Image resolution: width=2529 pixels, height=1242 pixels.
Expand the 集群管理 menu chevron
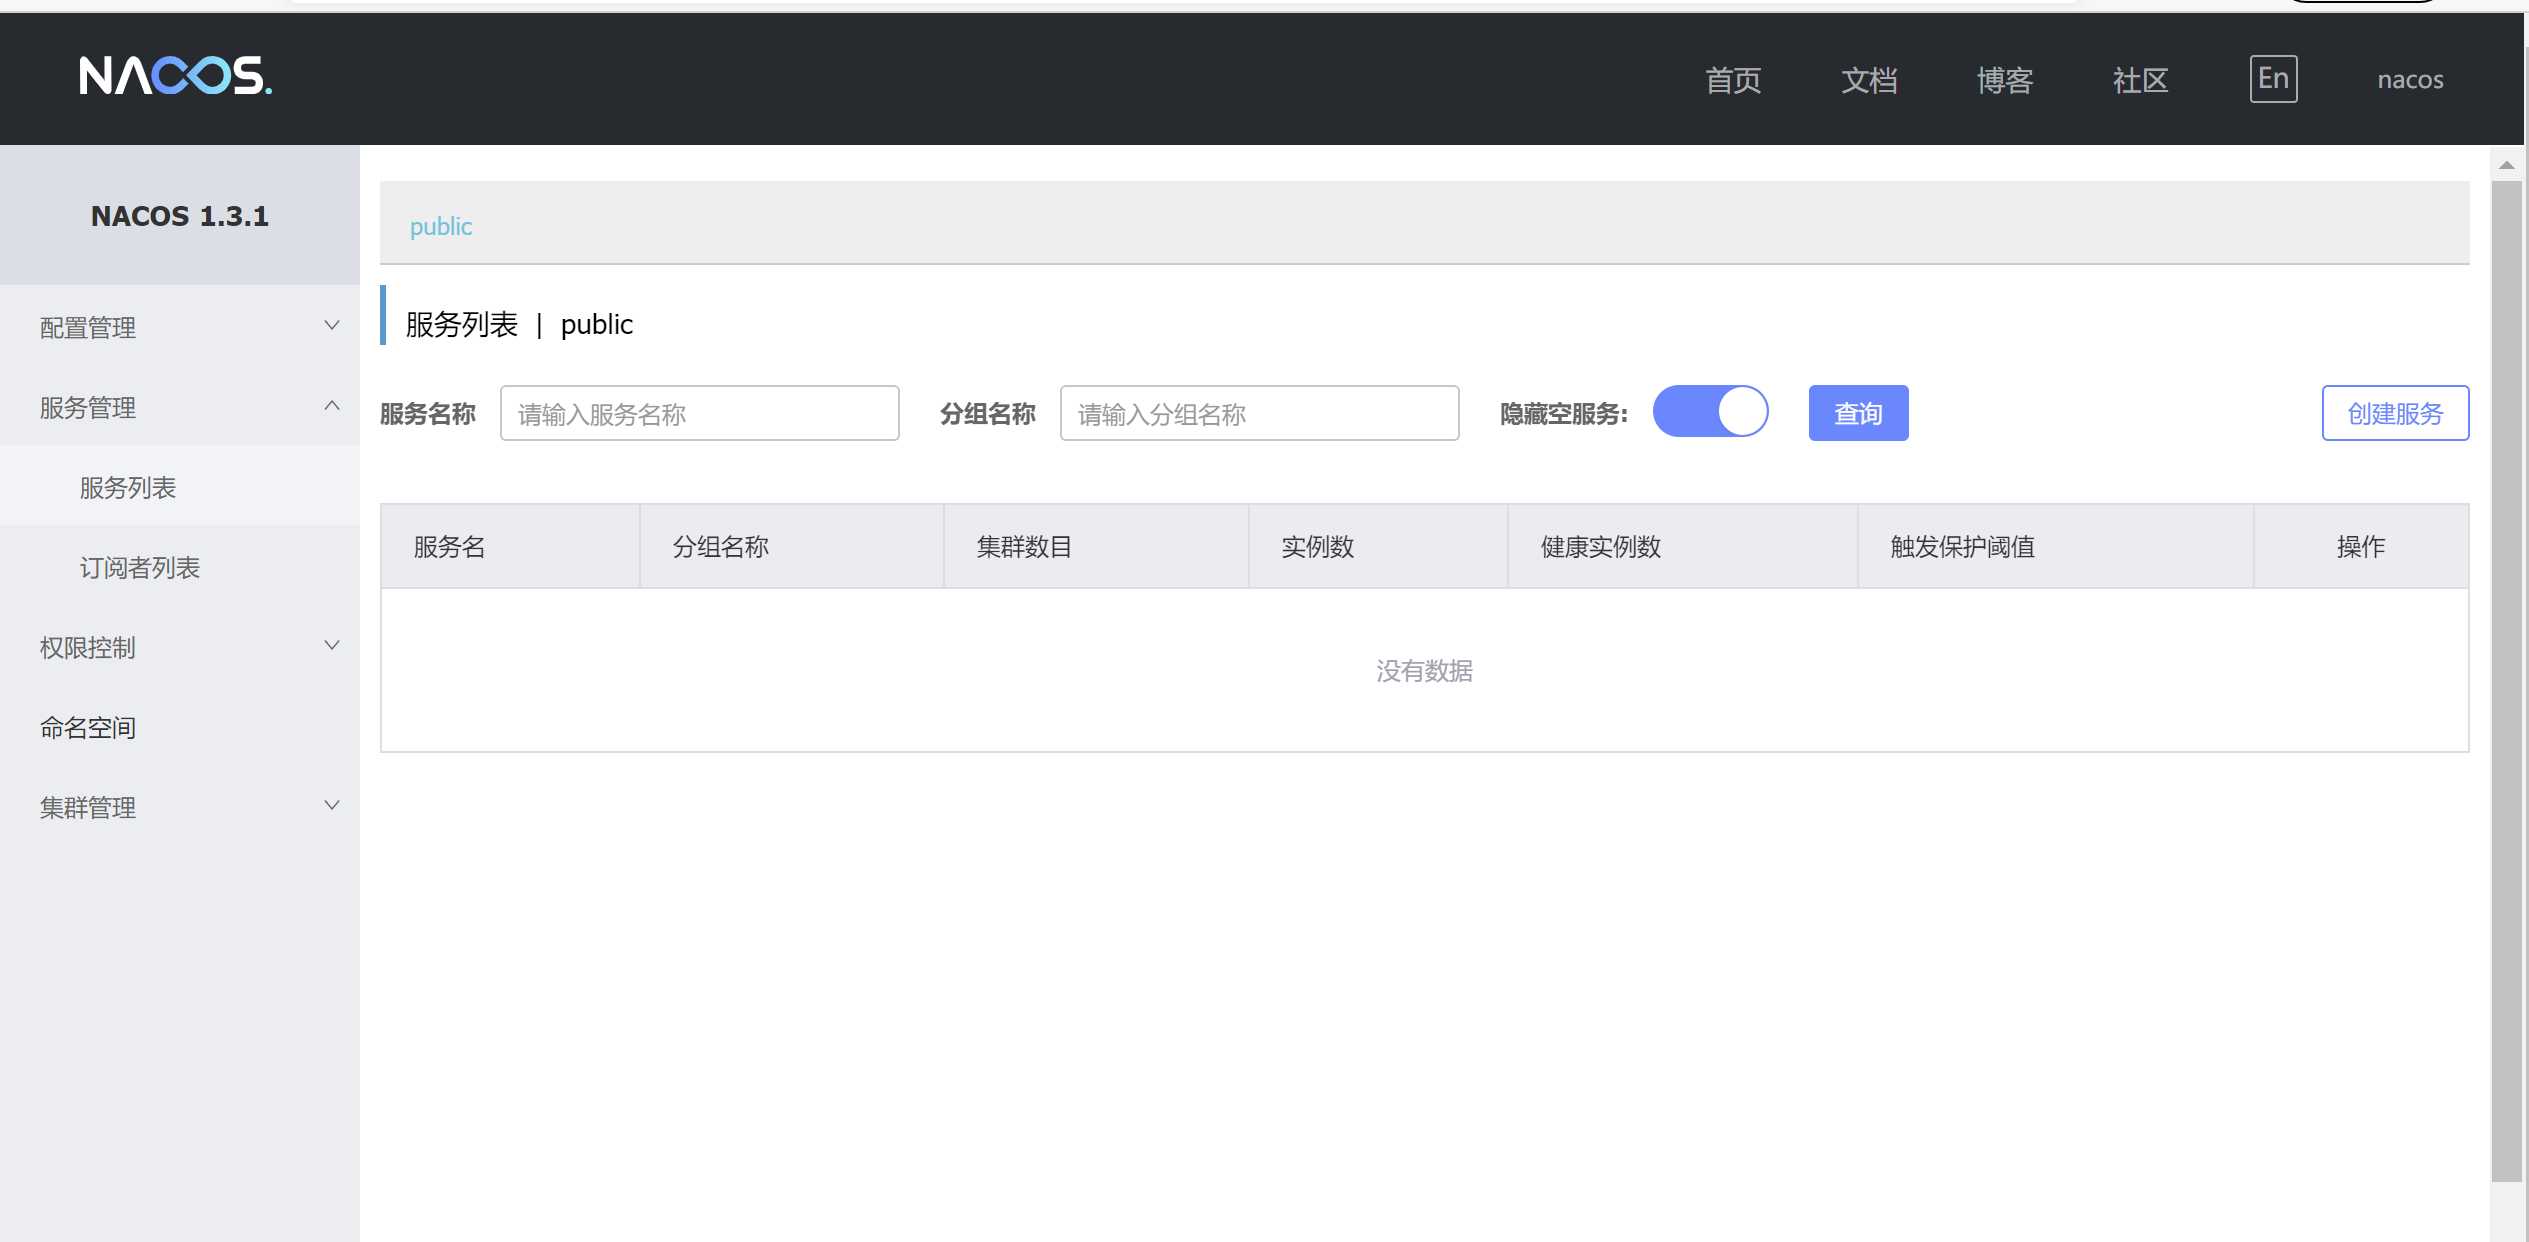(x=332, y=806)
